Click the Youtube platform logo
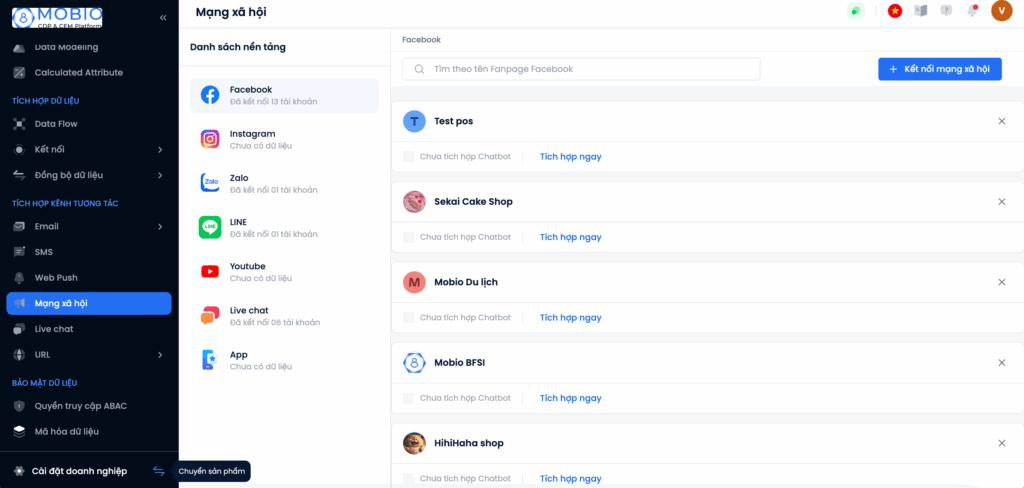This screenshot has width=1024, height=488. coord(210,272)
